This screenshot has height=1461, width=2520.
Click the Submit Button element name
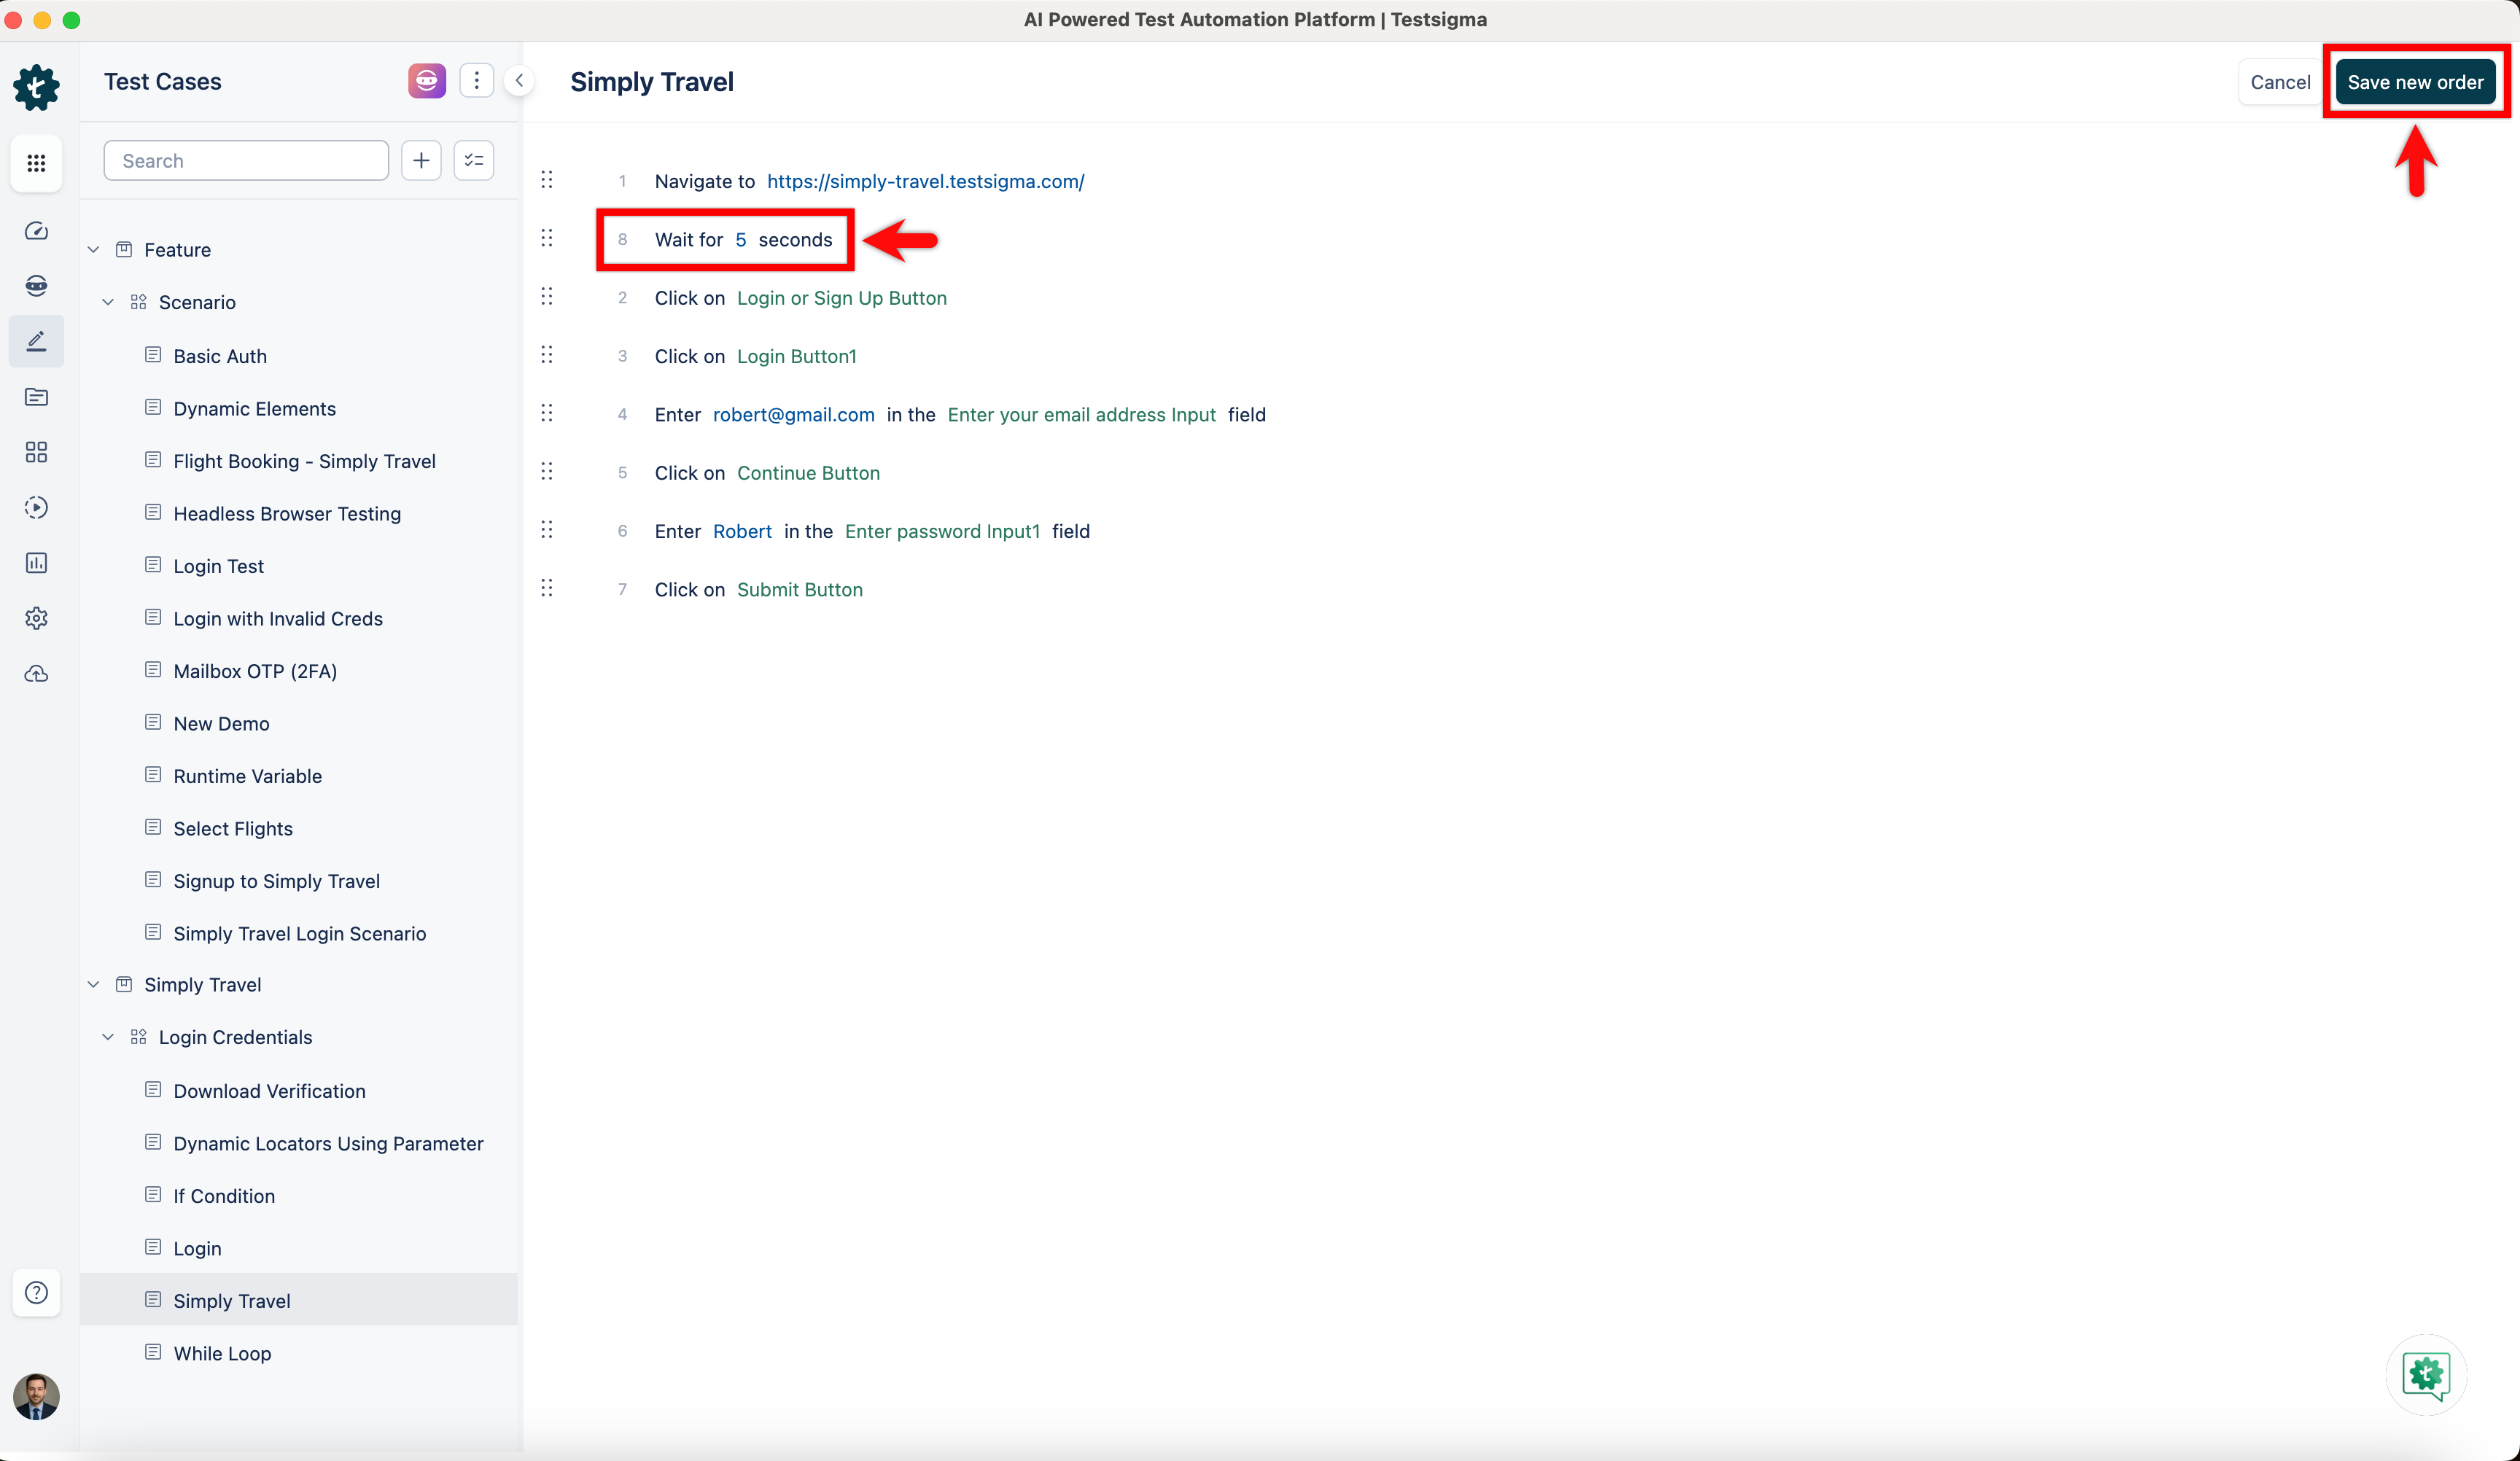click(x=800, y=590)
